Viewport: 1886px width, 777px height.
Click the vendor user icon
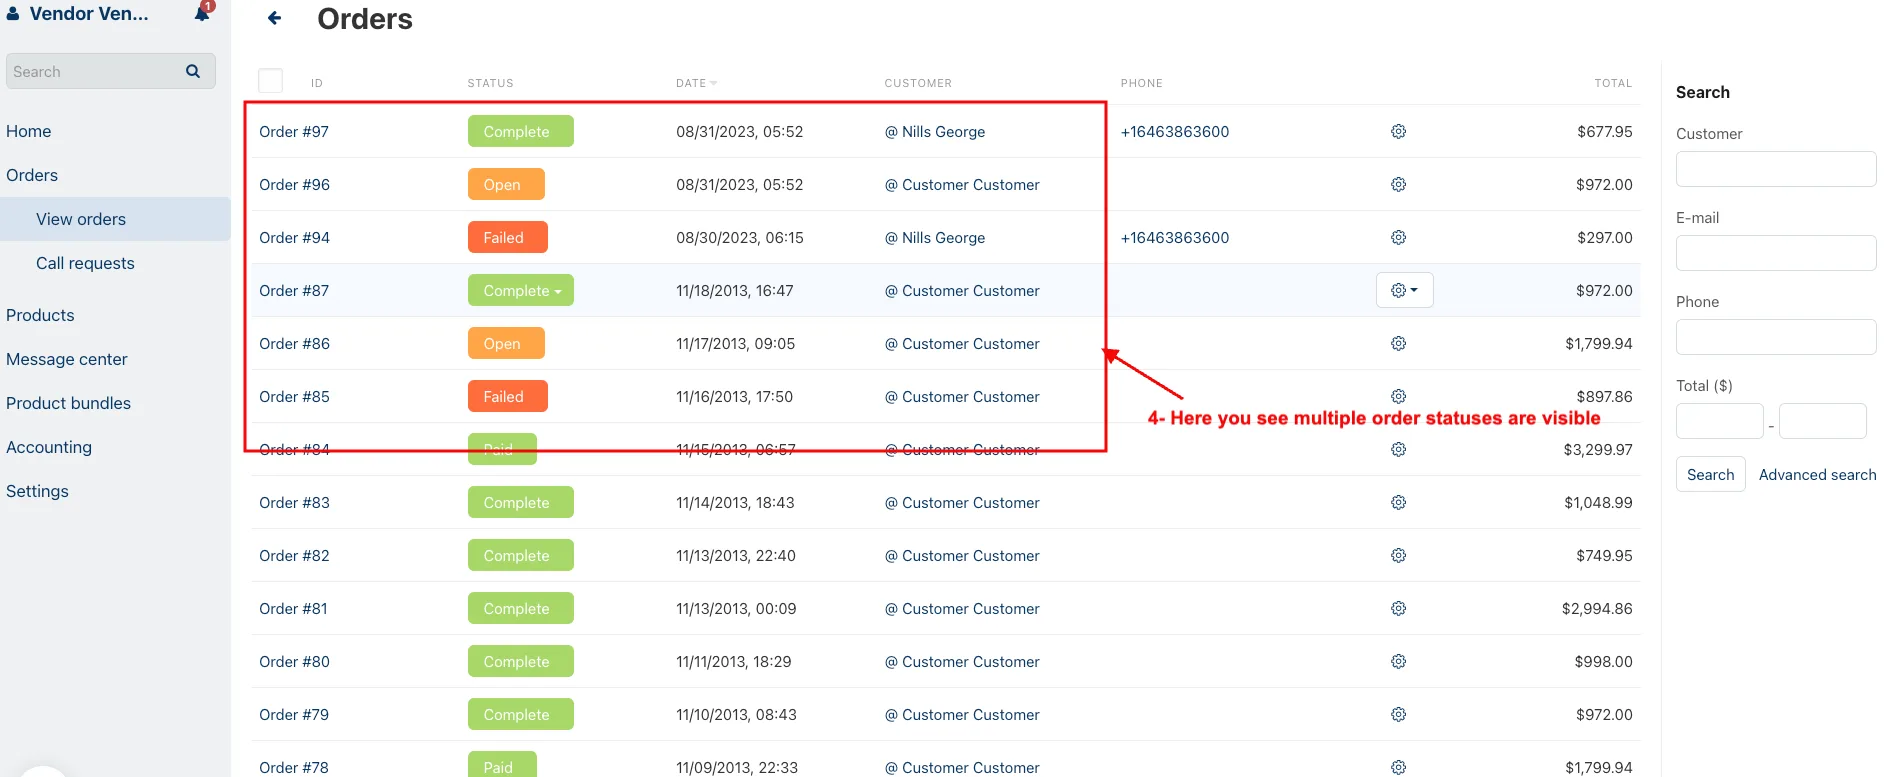13,14
